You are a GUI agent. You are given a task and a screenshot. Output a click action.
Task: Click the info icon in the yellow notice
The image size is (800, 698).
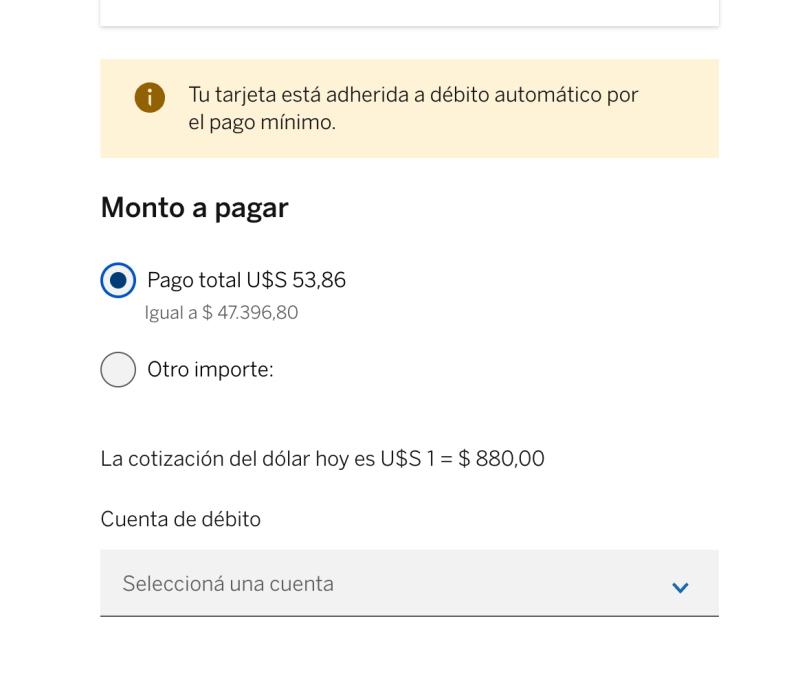point(150,97)
